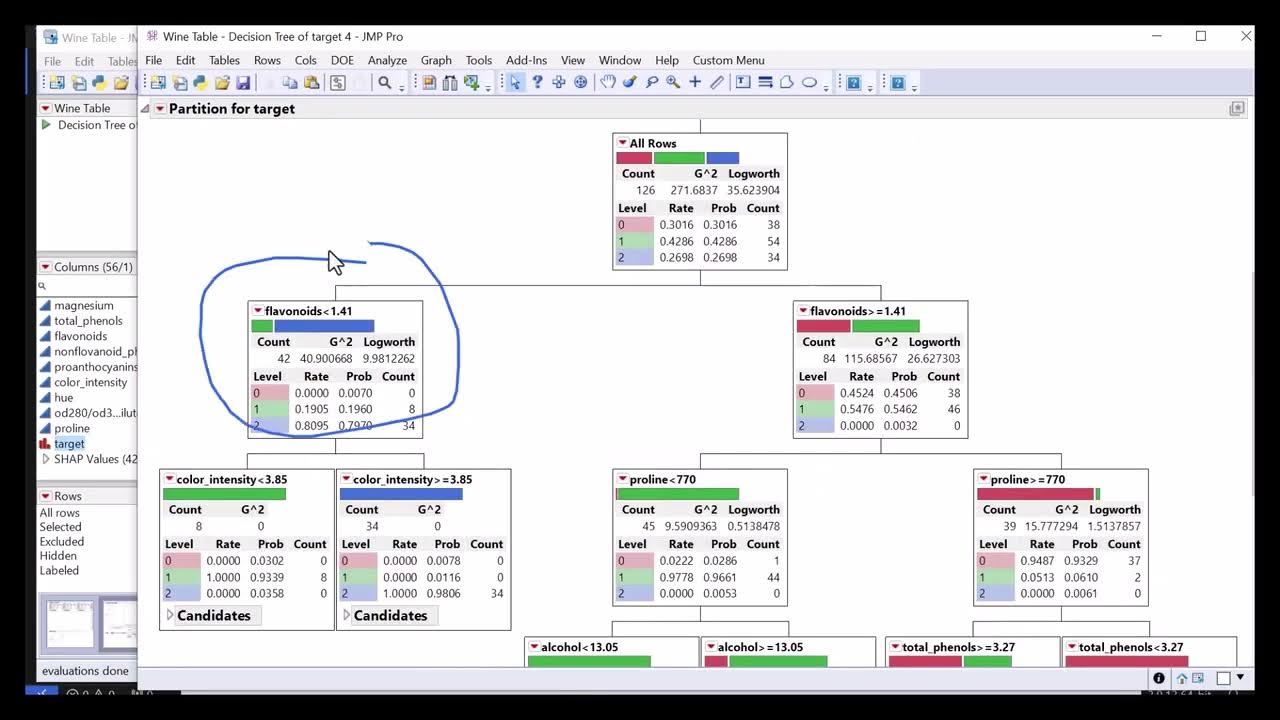This screenshot has height=720, width=1280.
Task: Select the Brush tool
Action: [x=630, y=83]
